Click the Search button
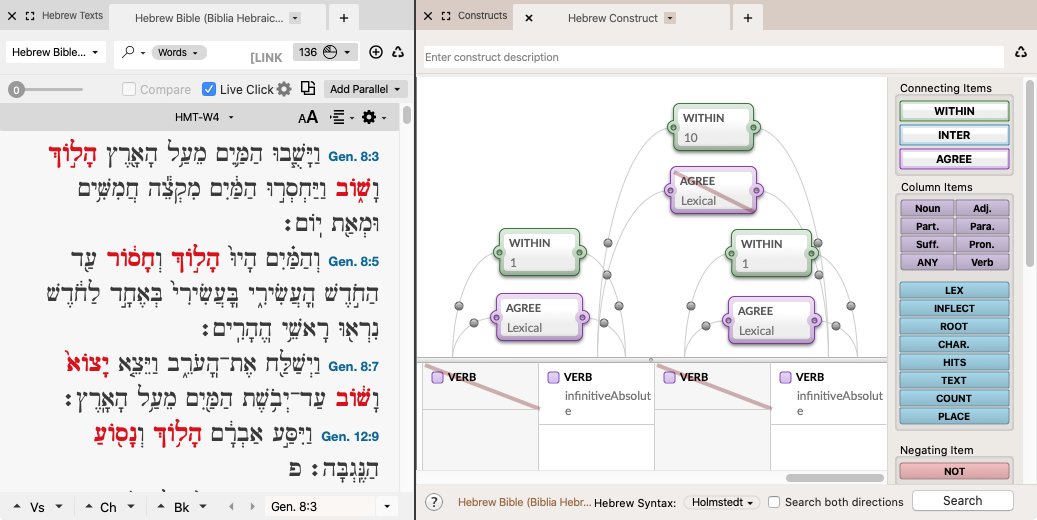Viewport: 1037px width, 520px height. (x=962, y=501)
